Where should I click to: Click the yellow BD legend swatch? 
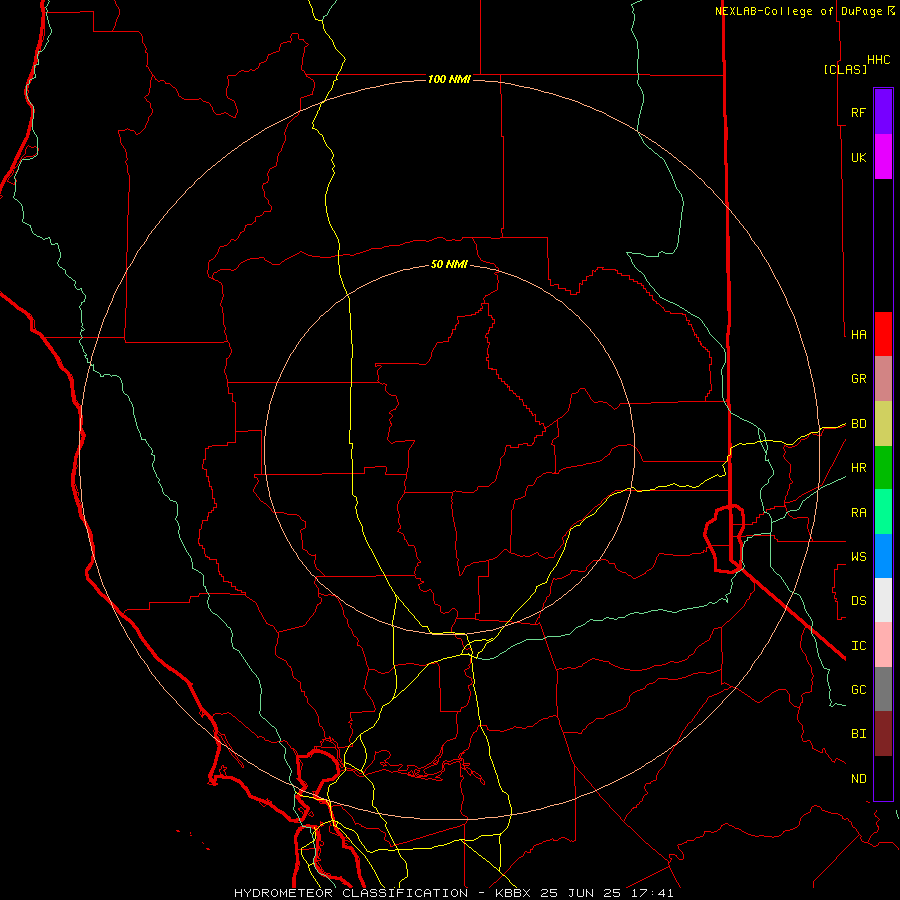pyautogui.click(x=883, y=424)
